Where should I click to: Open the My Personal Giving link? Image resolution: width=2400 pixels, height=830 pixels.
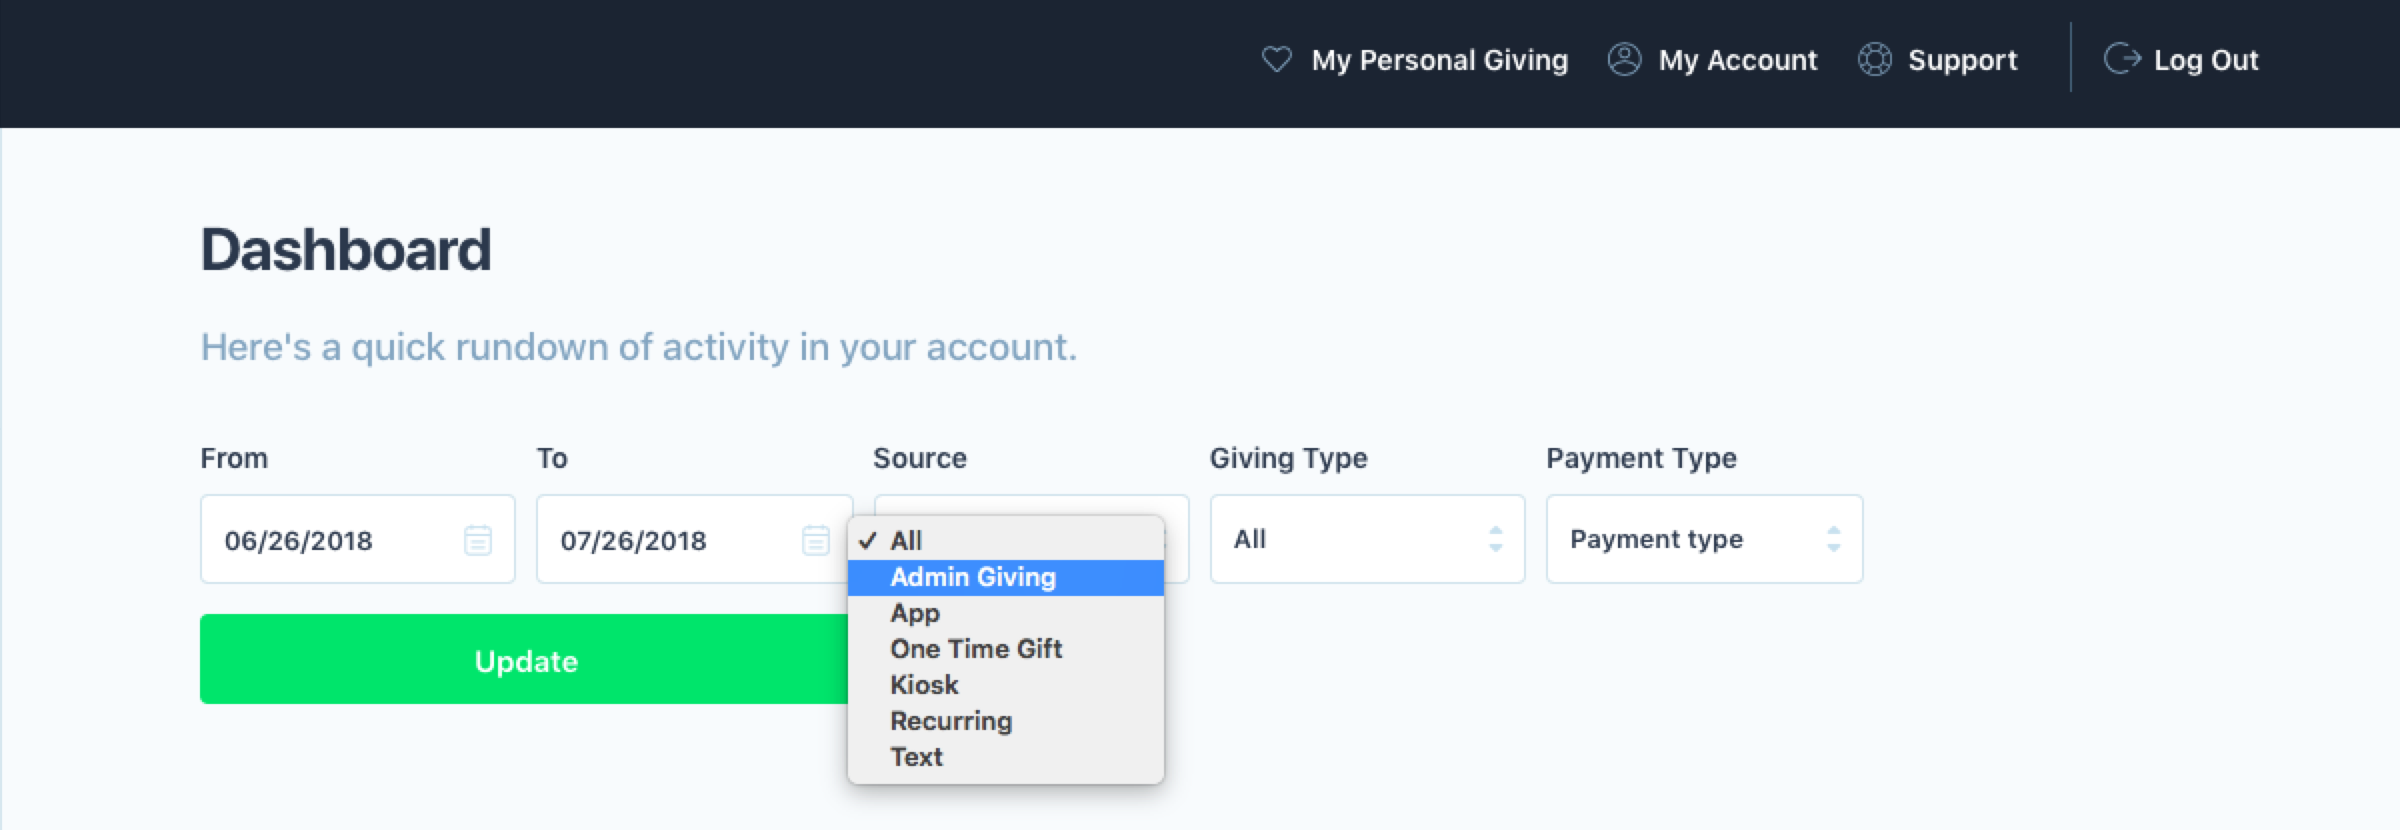(x=1439, y=60)
